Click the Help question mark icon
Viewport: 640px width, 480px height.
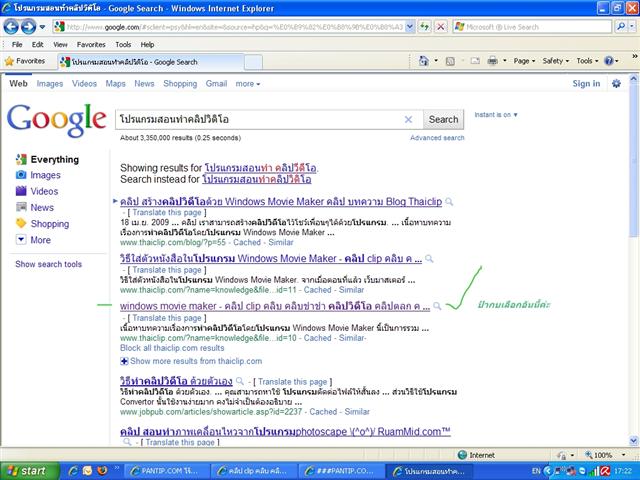click(x=609, y=61)
